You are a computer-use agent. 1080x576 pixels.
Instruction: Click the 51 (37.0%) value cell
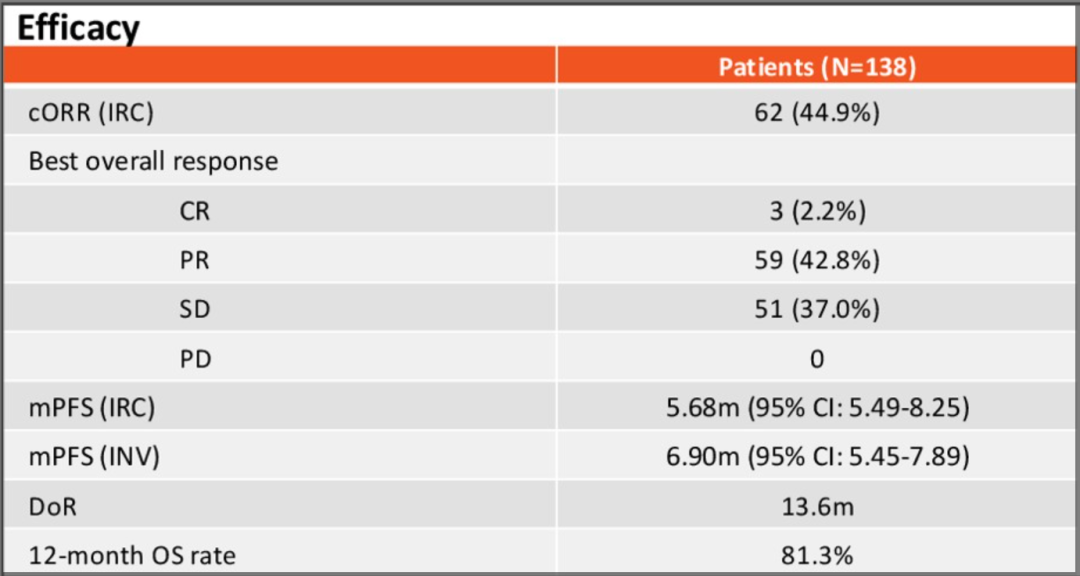[817, 309]
